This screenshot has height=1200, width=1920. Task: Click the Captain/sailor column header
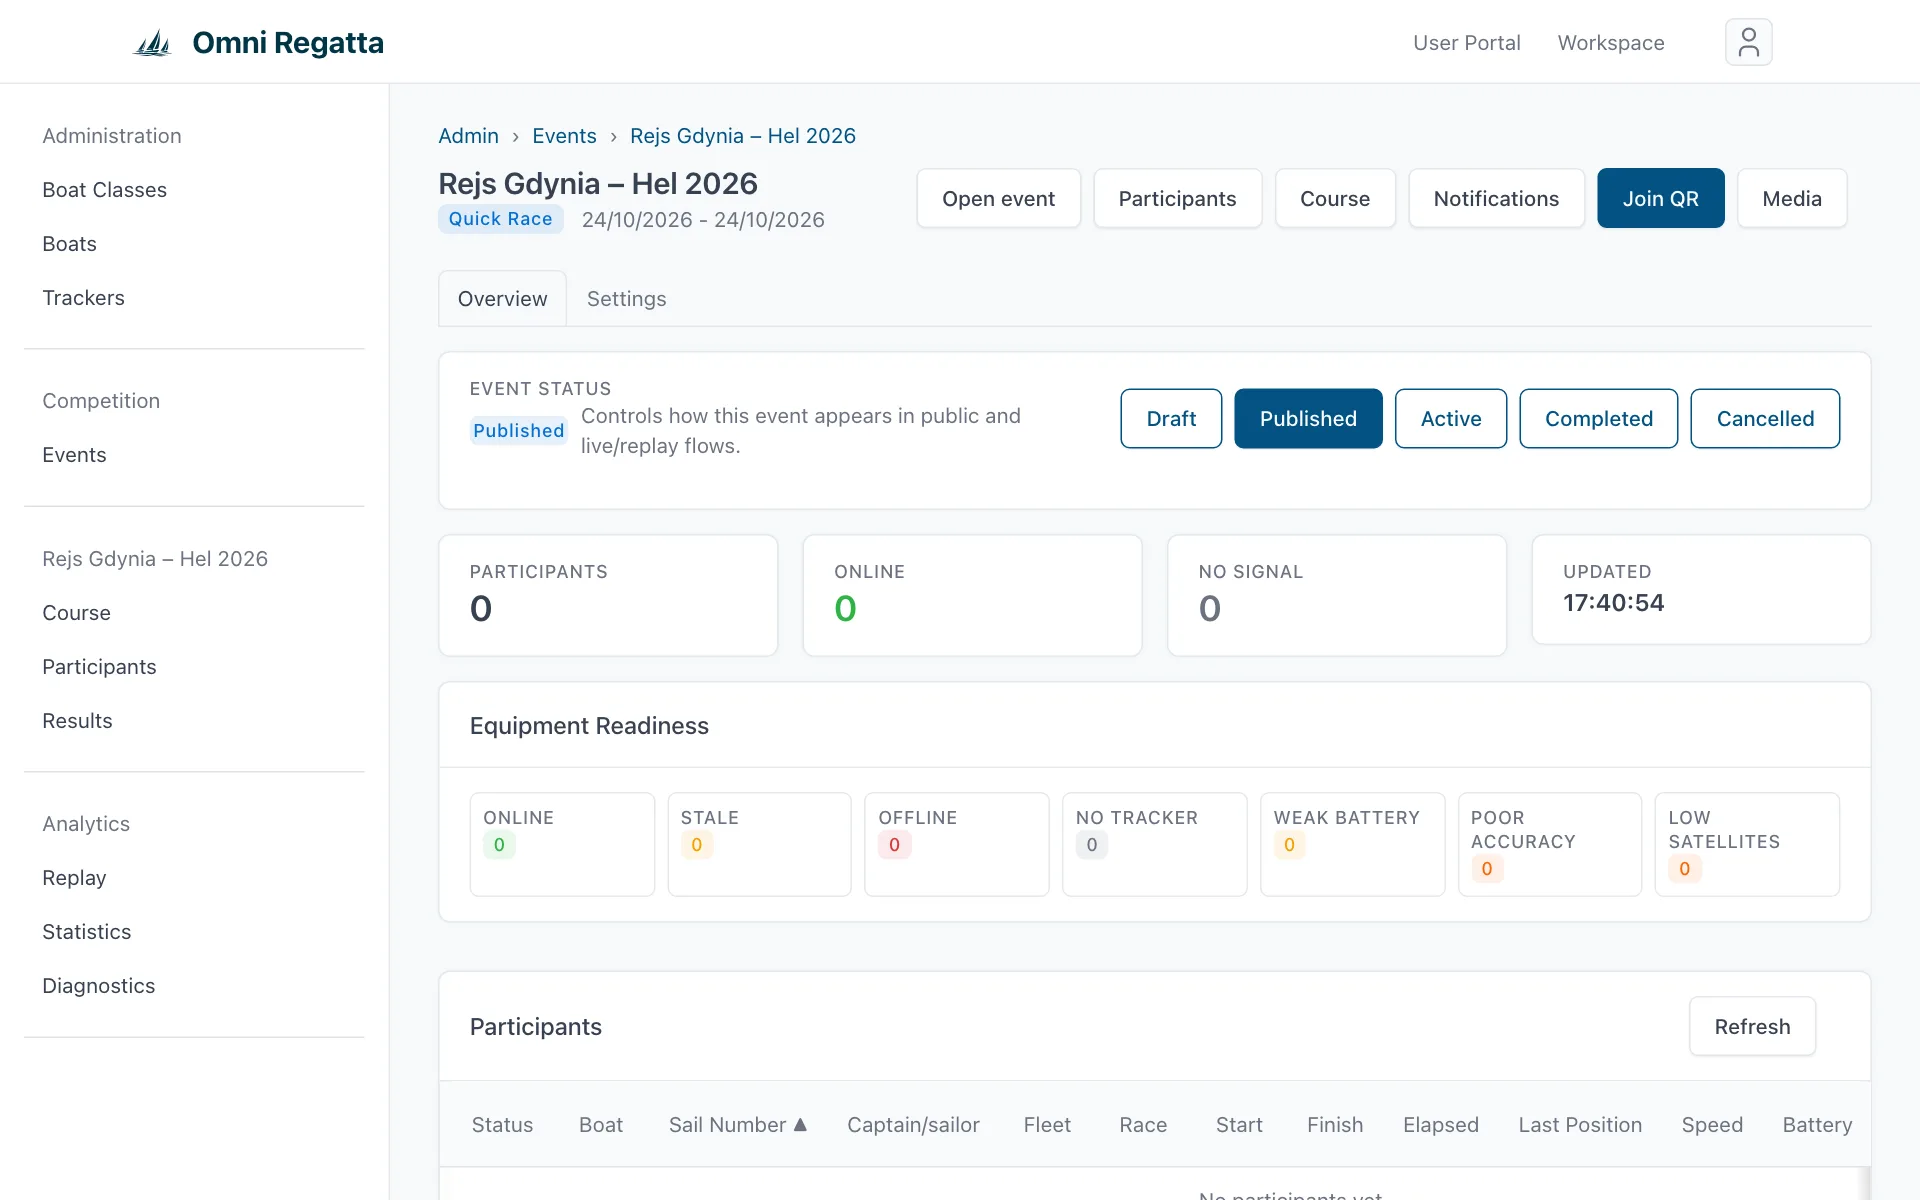click(913, 1125)
